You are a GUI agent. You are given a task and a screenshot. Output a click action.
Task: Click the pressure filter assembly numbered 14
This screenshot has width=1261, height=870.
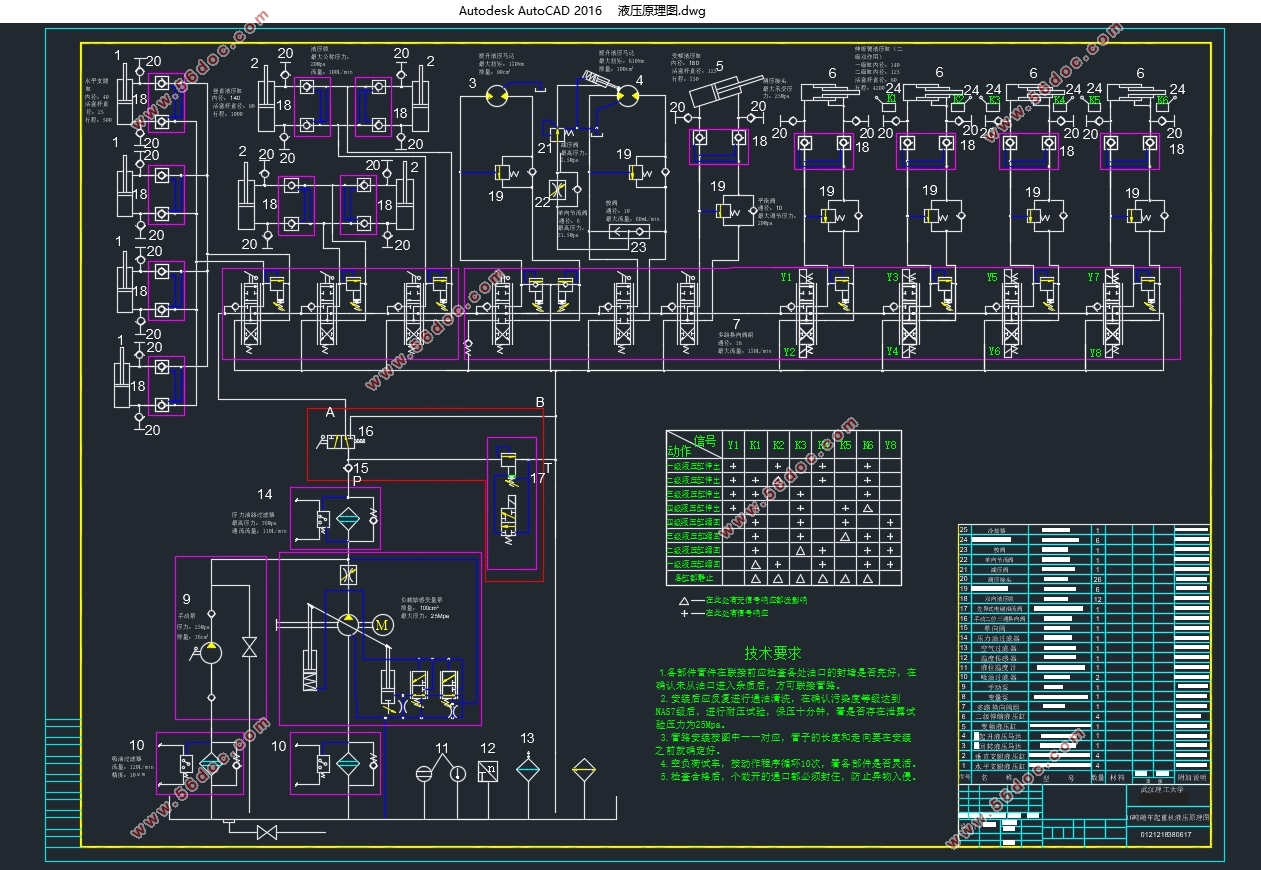coord(335,517)
